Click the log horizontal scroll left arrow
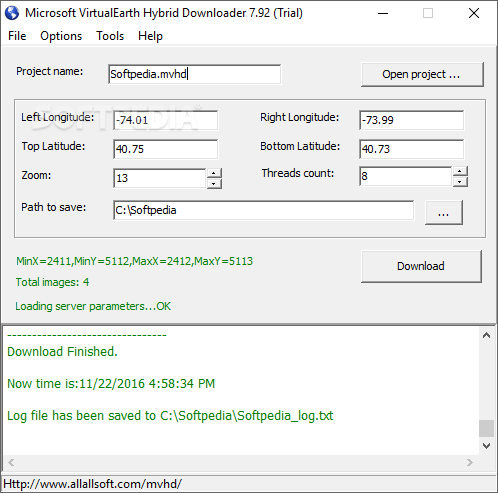Screen dimensions: 498x493 [11, 462]
